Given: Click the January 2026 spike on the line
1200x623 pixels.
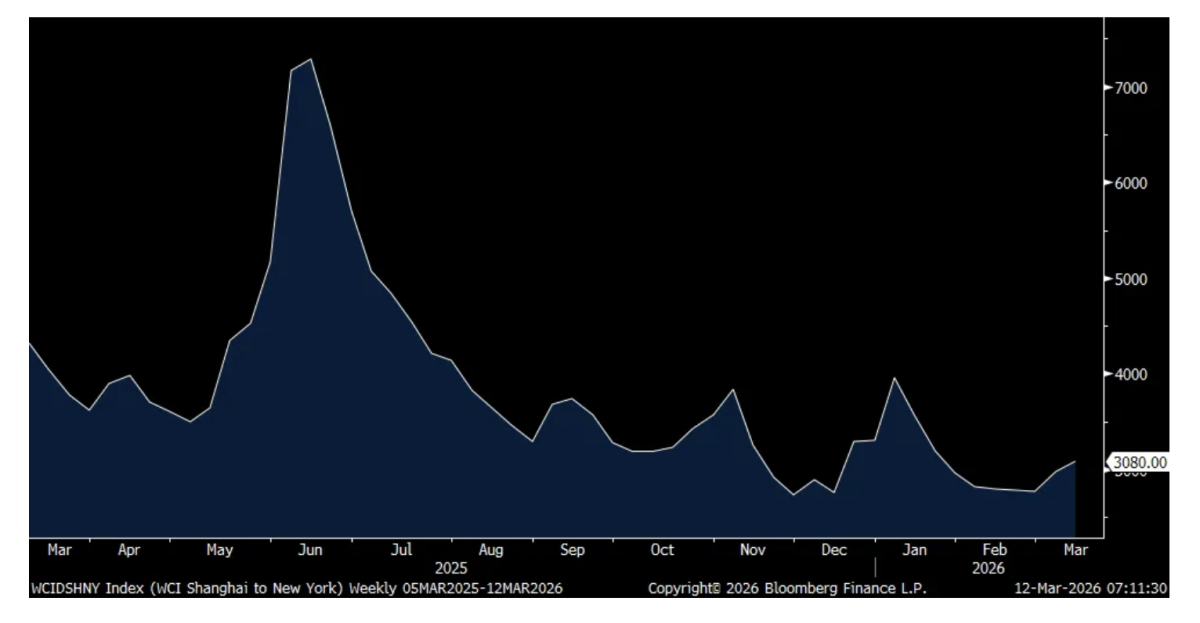Looking at the screenshot, I should coord(894,379).
